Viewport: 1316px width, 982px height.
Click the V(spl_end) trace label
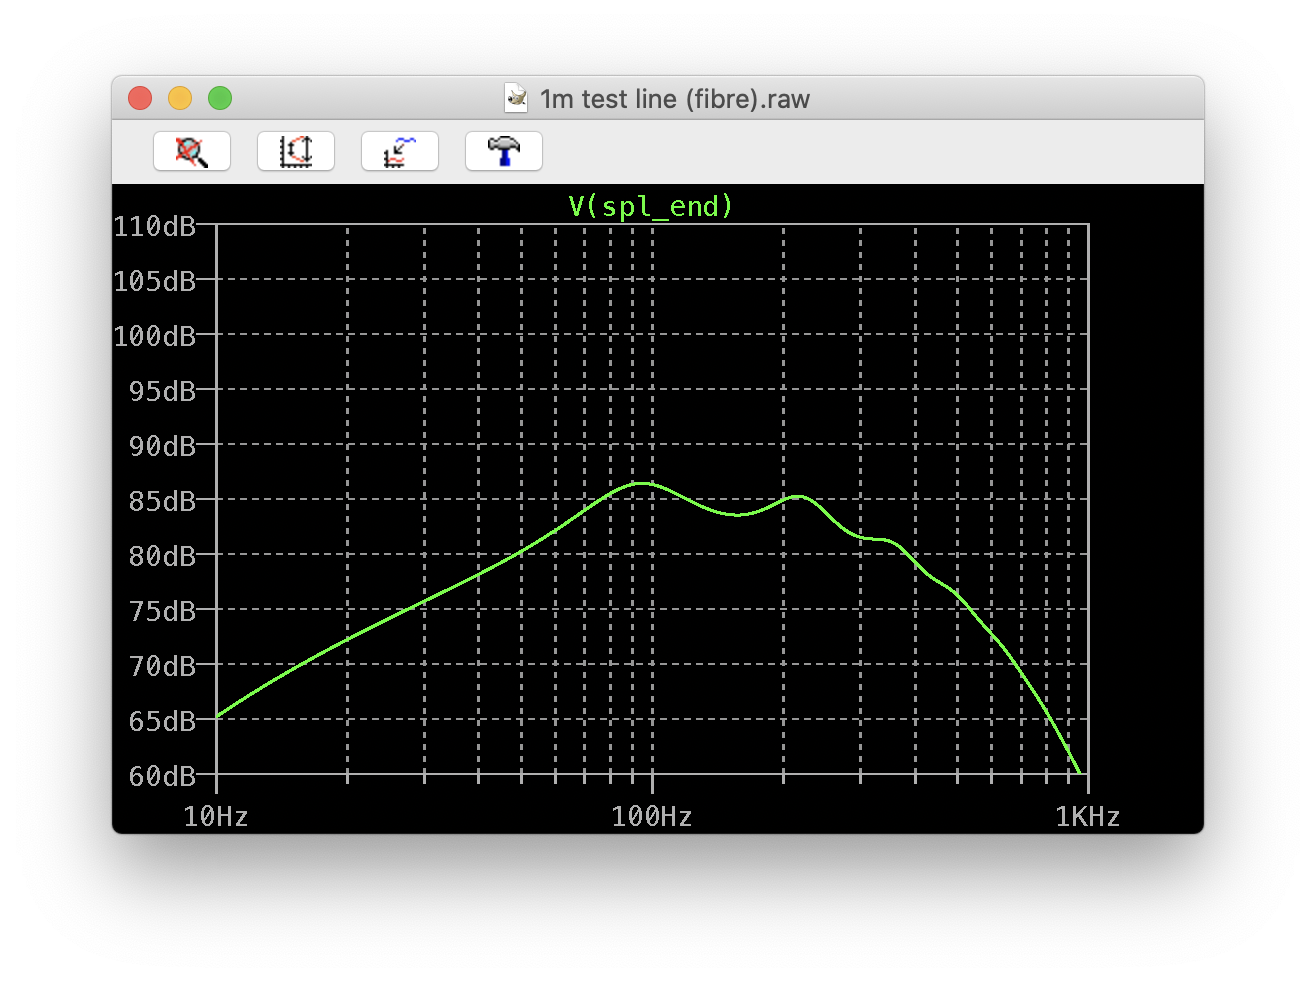[x=651, y=206]
